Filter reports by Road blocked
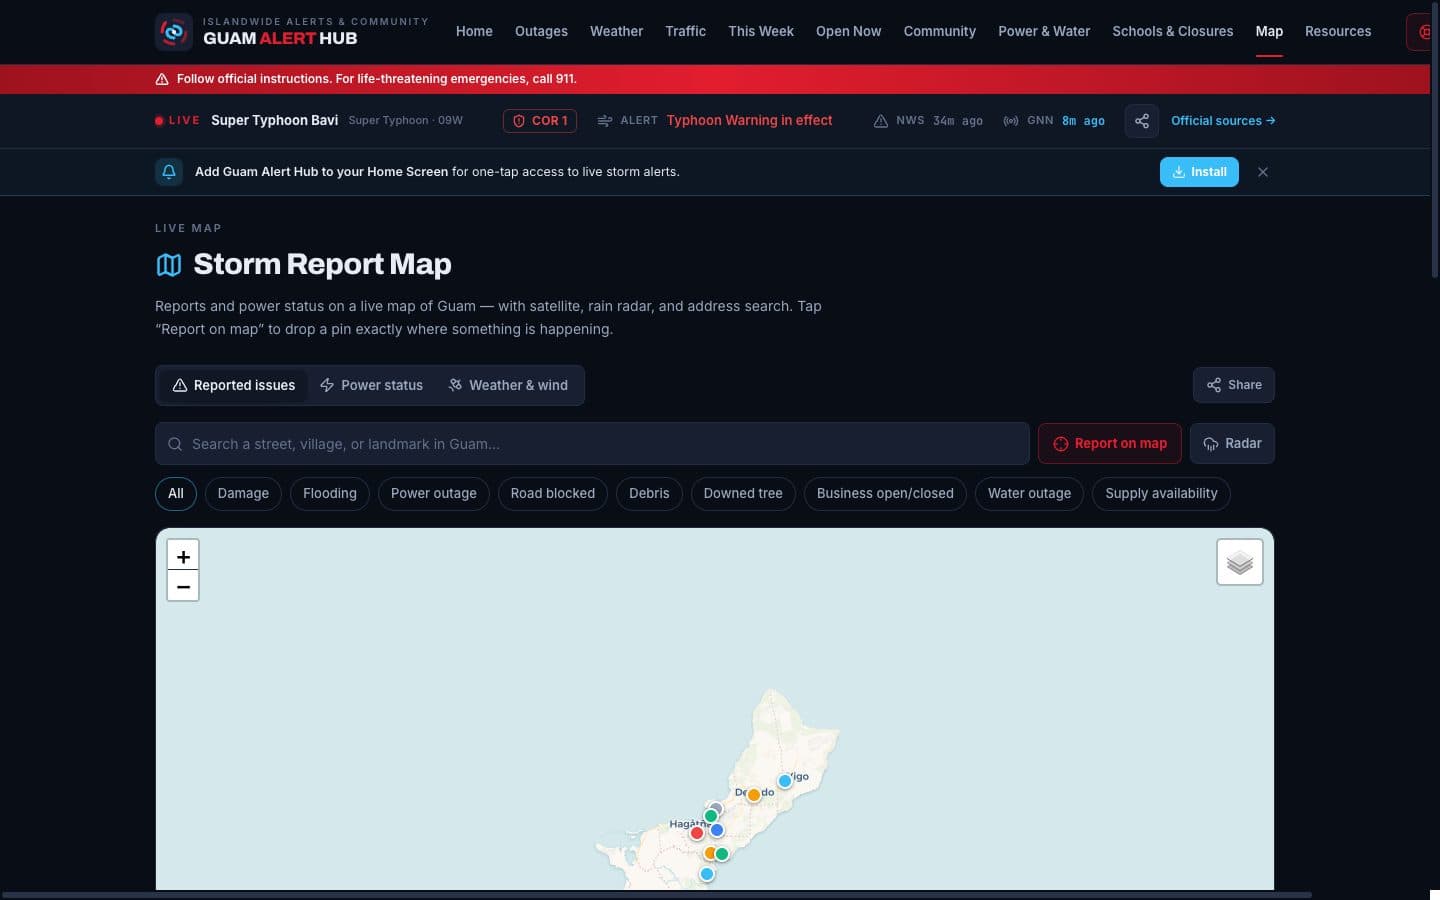This screenshot has height=900, width=1440. pos(553,494)
